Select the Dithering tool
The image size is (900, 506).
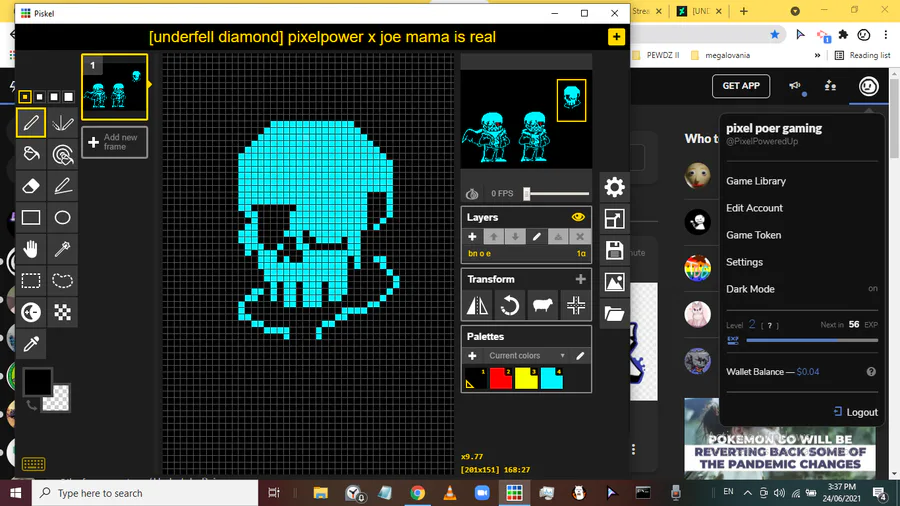(63, 312)
